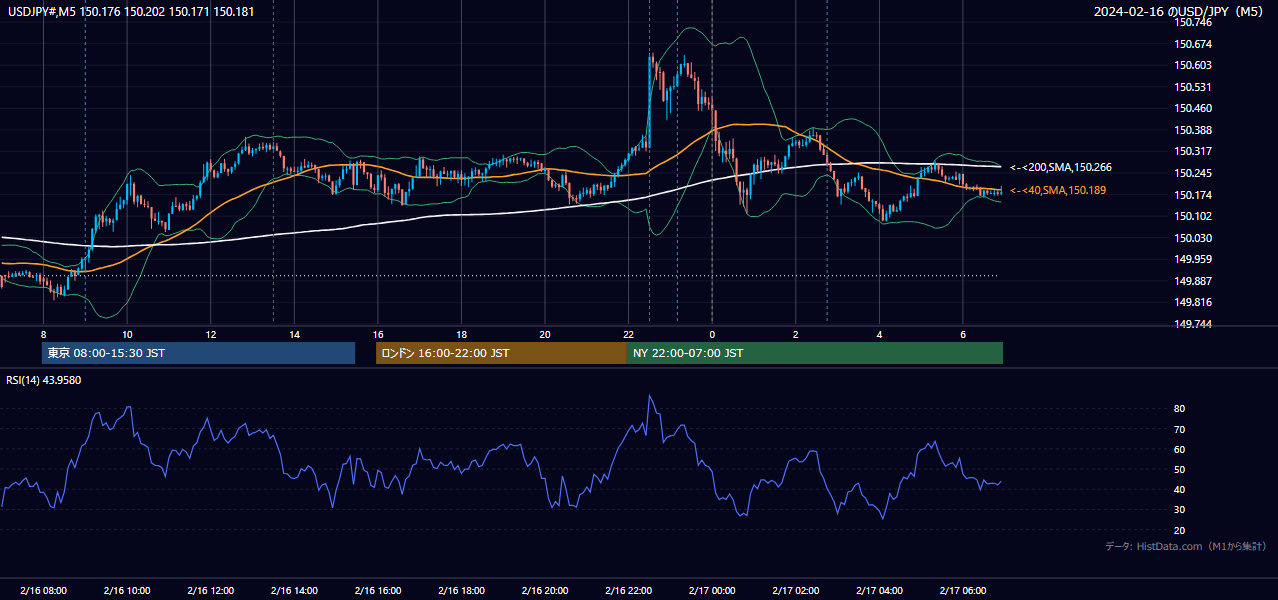Click hour tick 2 under price chart

[795, 334]
